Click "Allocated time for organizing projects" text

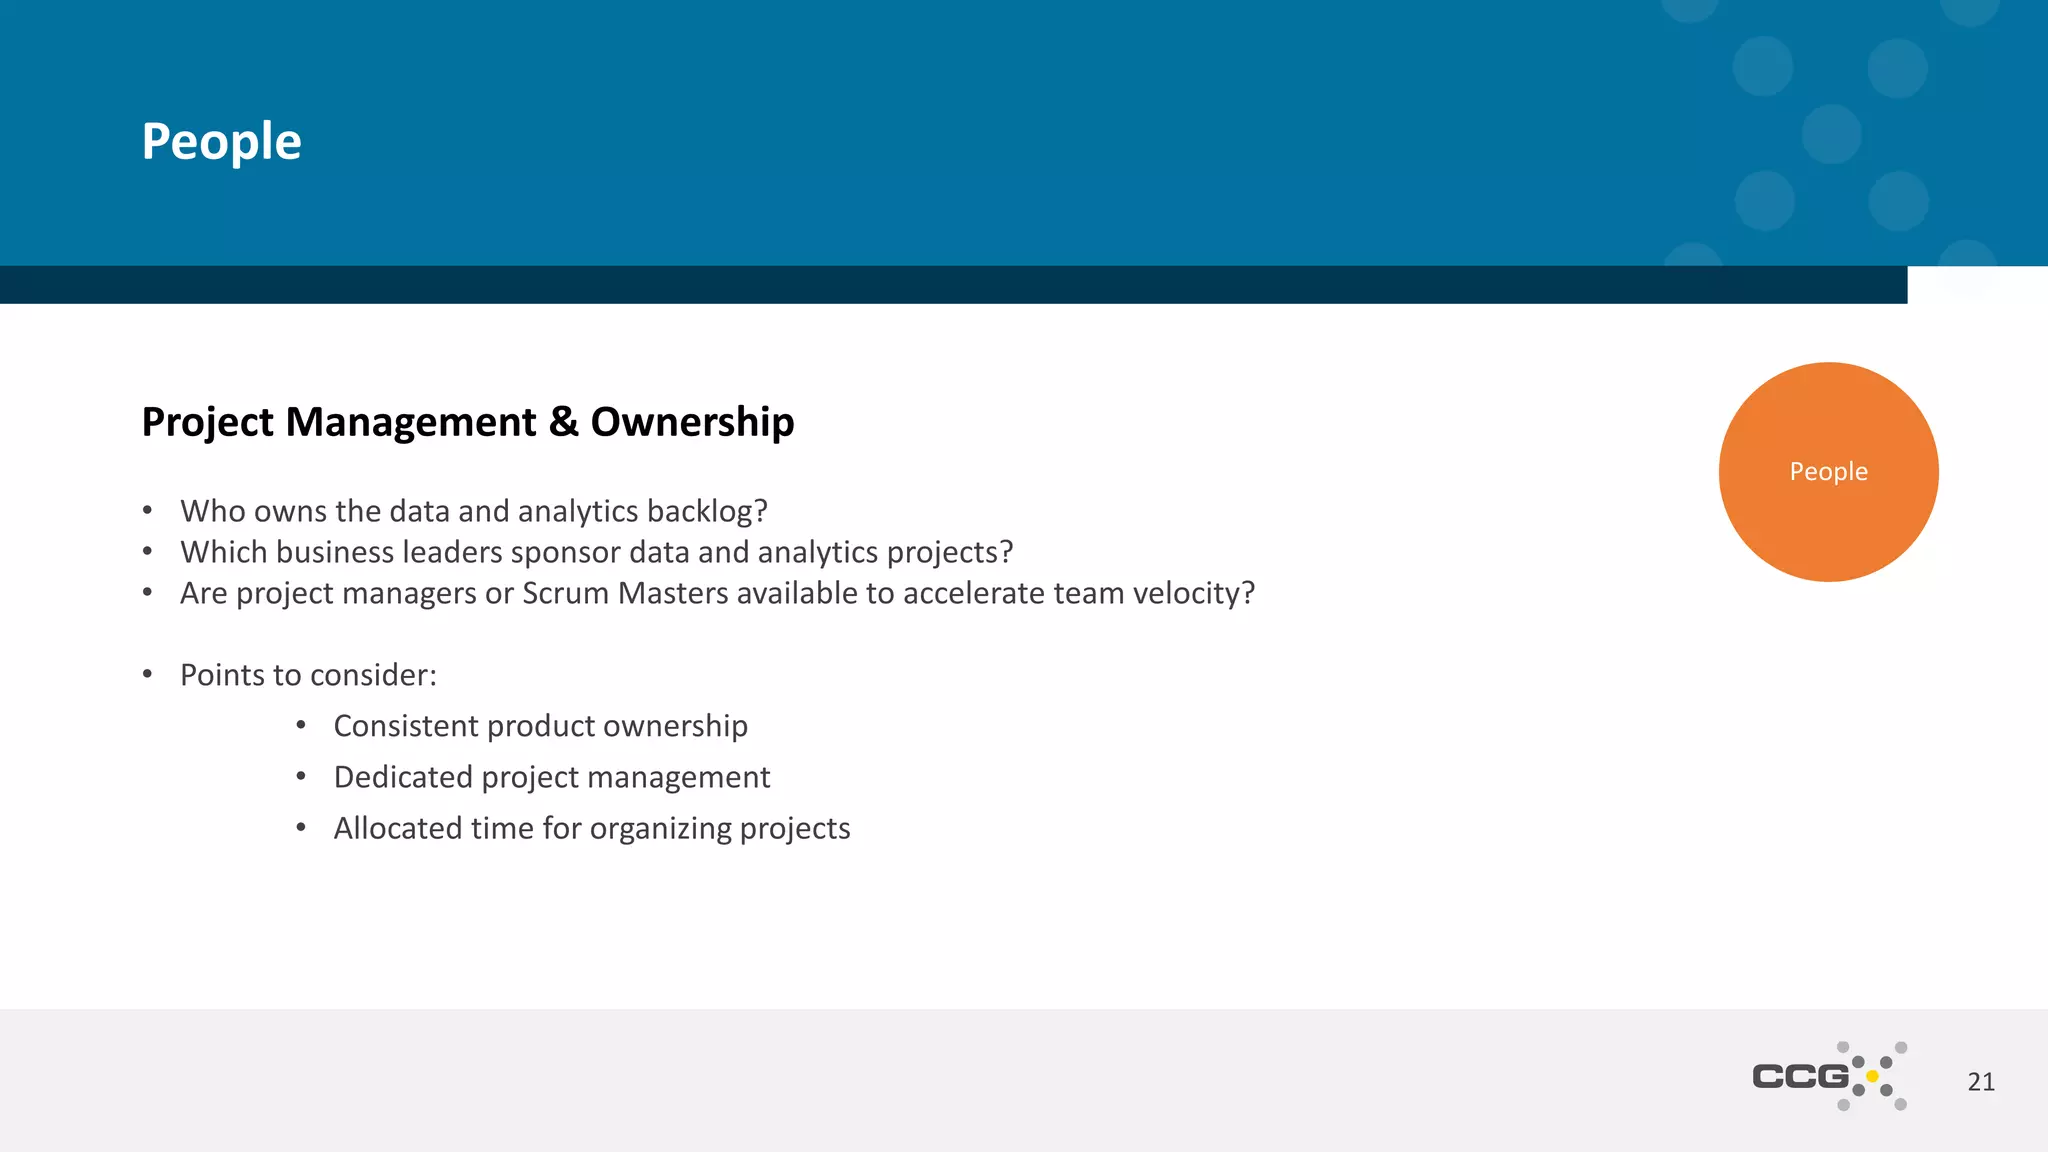pos(591,828)
